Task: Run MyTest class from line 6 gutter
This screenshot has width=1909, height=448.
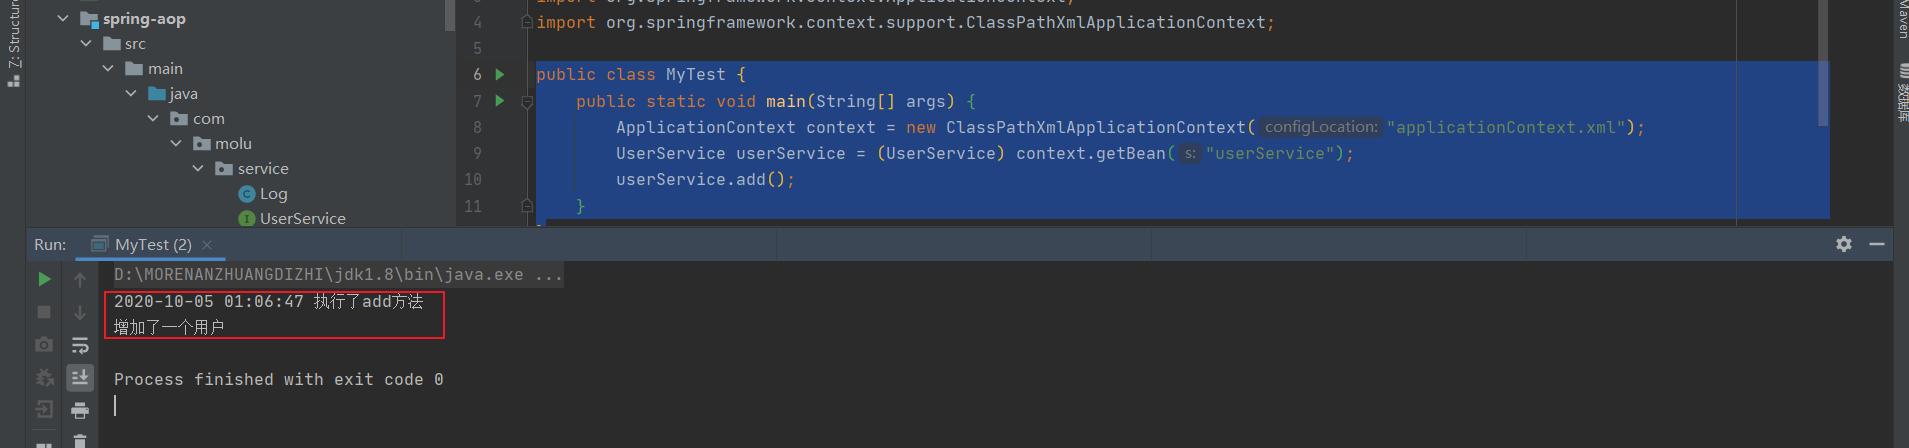Action: (500, 74)
